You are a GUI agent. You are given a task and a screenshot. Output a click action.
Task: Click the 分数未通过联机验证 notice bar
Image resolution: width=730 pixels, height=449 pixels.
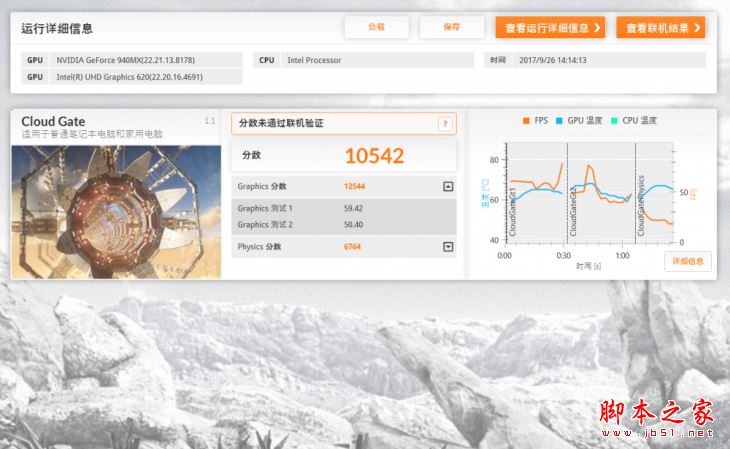344,123
